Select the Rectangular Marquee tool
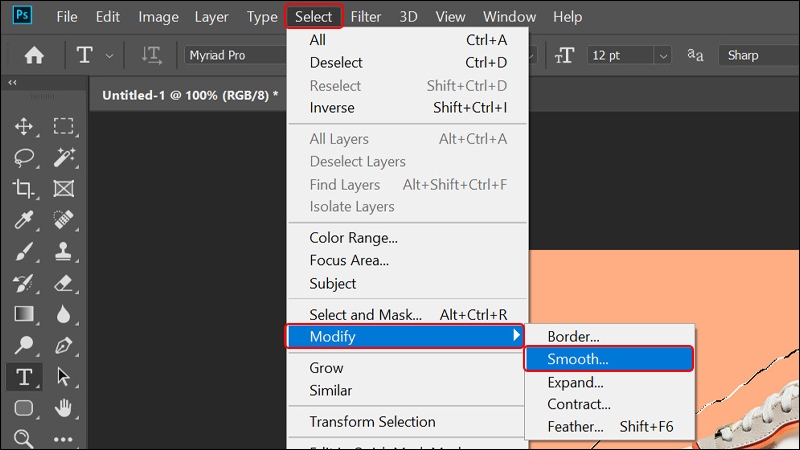The width and height of the screenshot is (800, 450). (x=63, y=126)
